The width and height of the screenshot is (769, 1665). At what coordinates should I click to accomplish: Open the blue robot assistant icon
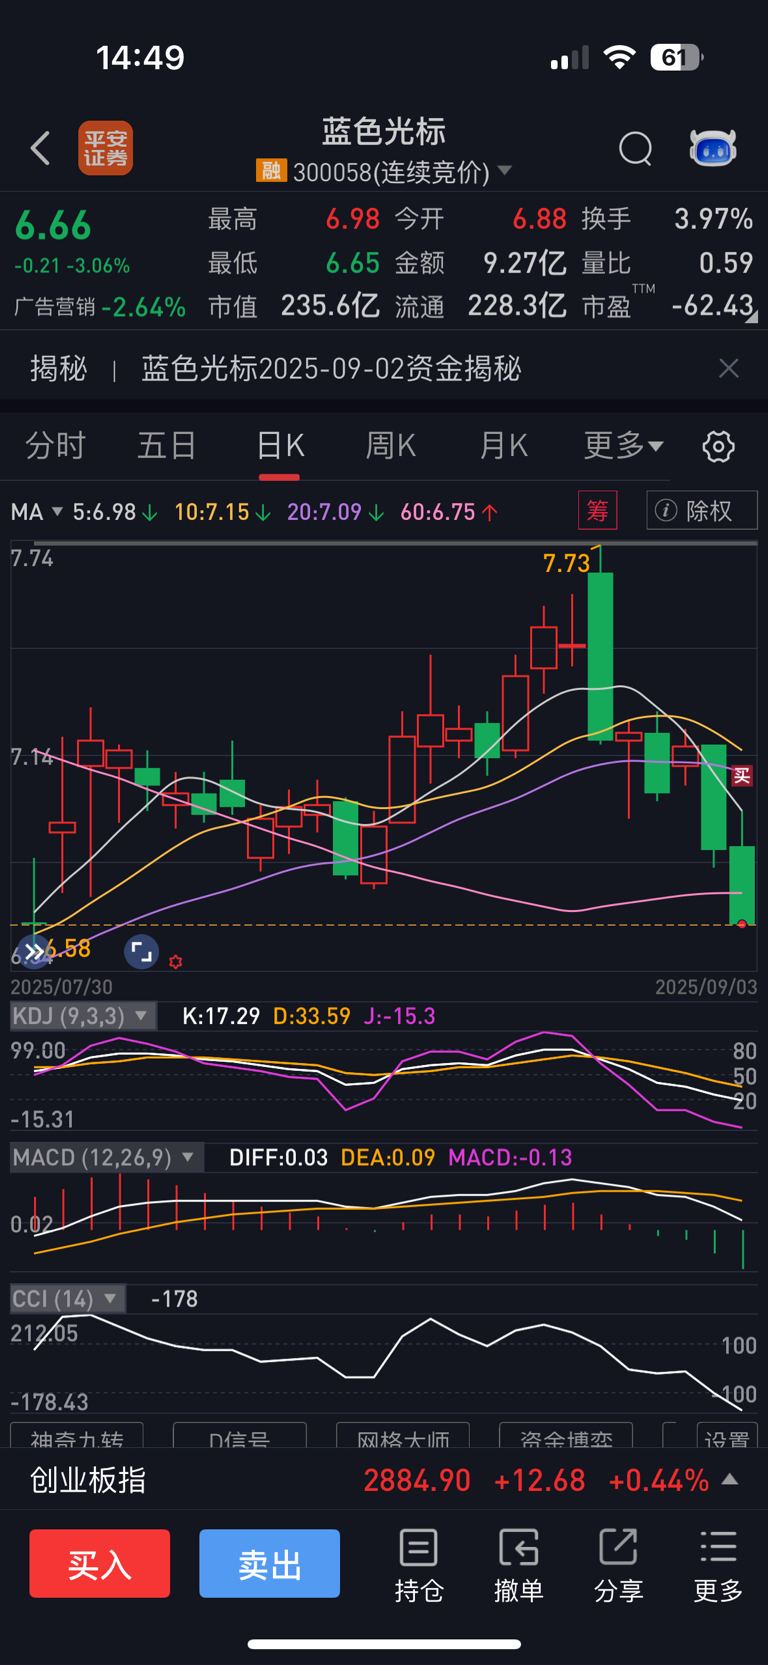(x=712, y=148)
